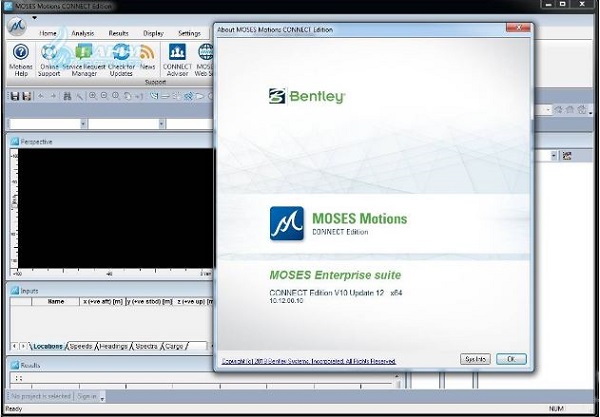
Task: Open the dropdown right of About dialog
Action: 554,156
